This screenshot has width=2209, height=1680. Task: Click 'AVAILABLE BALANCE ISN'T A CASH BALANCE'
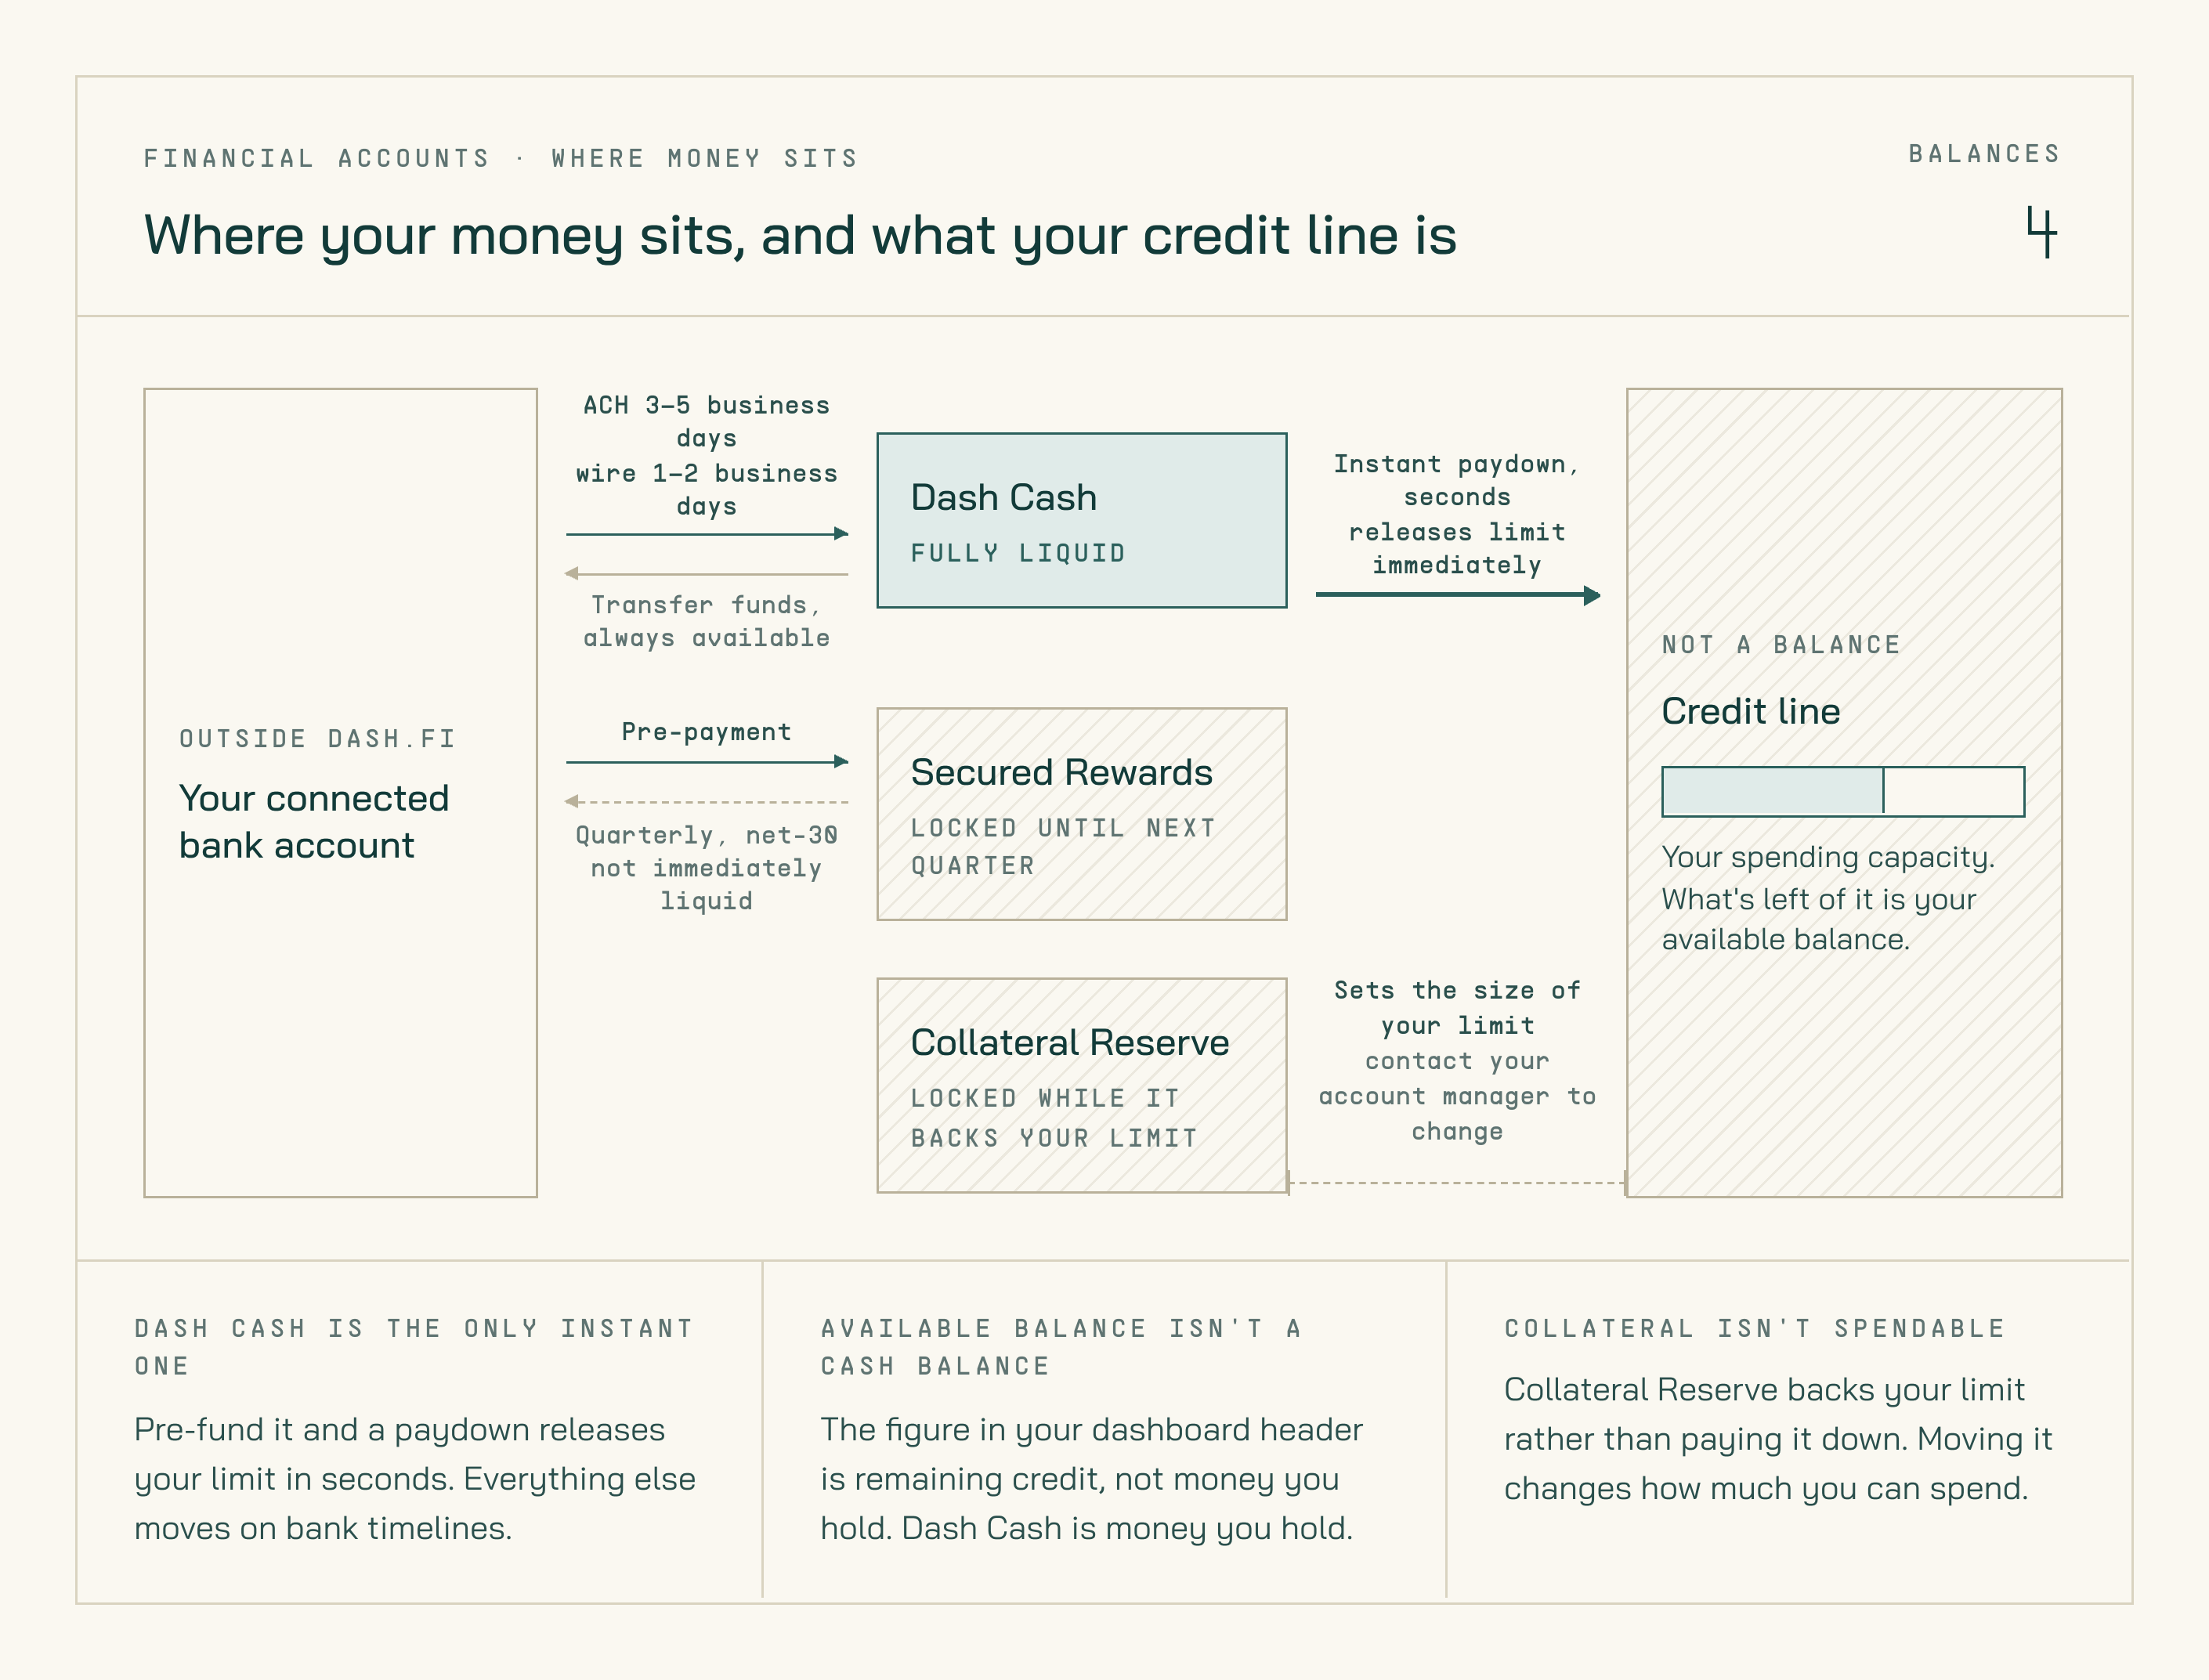1062,1347
